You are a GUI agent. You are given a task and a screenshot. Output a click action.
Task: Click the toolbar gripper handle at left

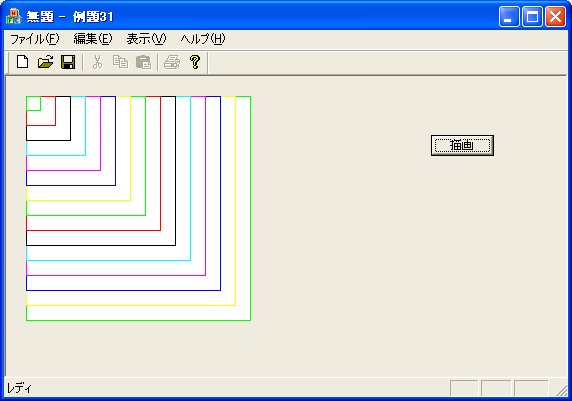[9, 62]
